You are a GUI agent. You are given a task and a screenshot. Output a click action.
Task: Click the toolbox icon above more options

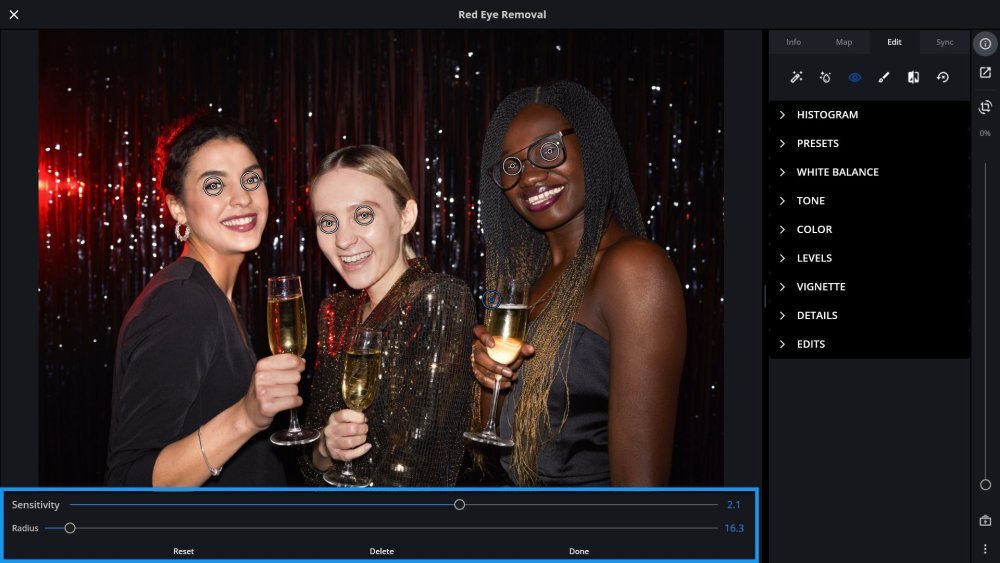pyautogui.click(x=985, y=521)
